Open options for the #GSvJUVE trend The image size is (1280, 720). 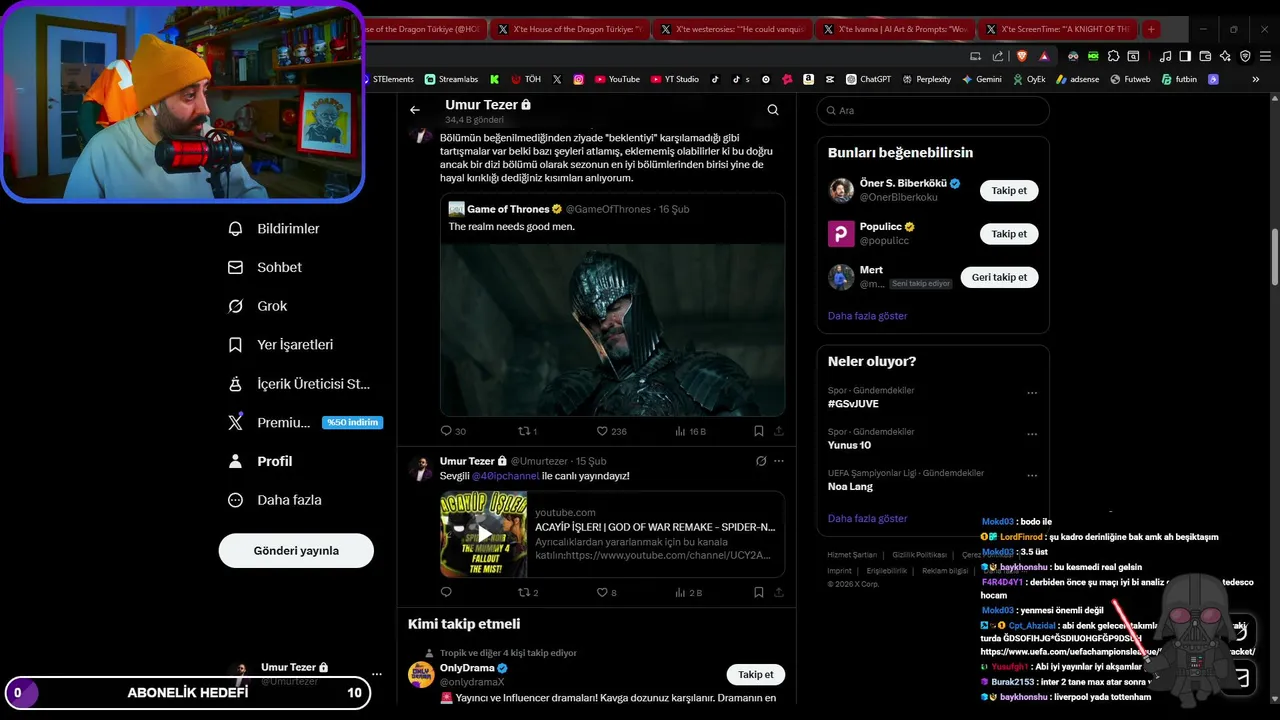[1032, 393]
